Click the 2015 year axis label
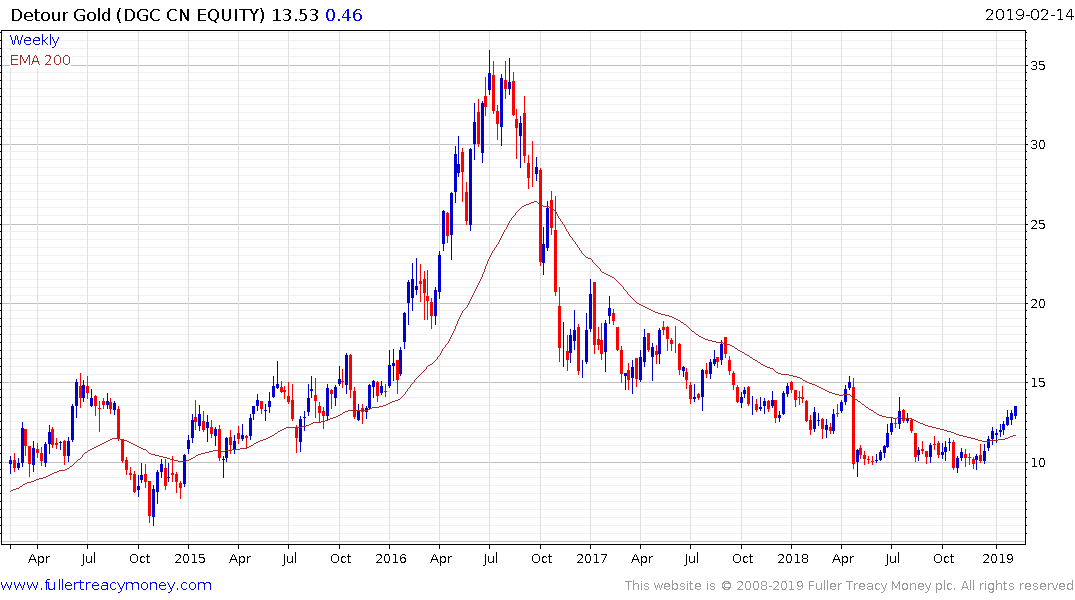 [190, 558]
